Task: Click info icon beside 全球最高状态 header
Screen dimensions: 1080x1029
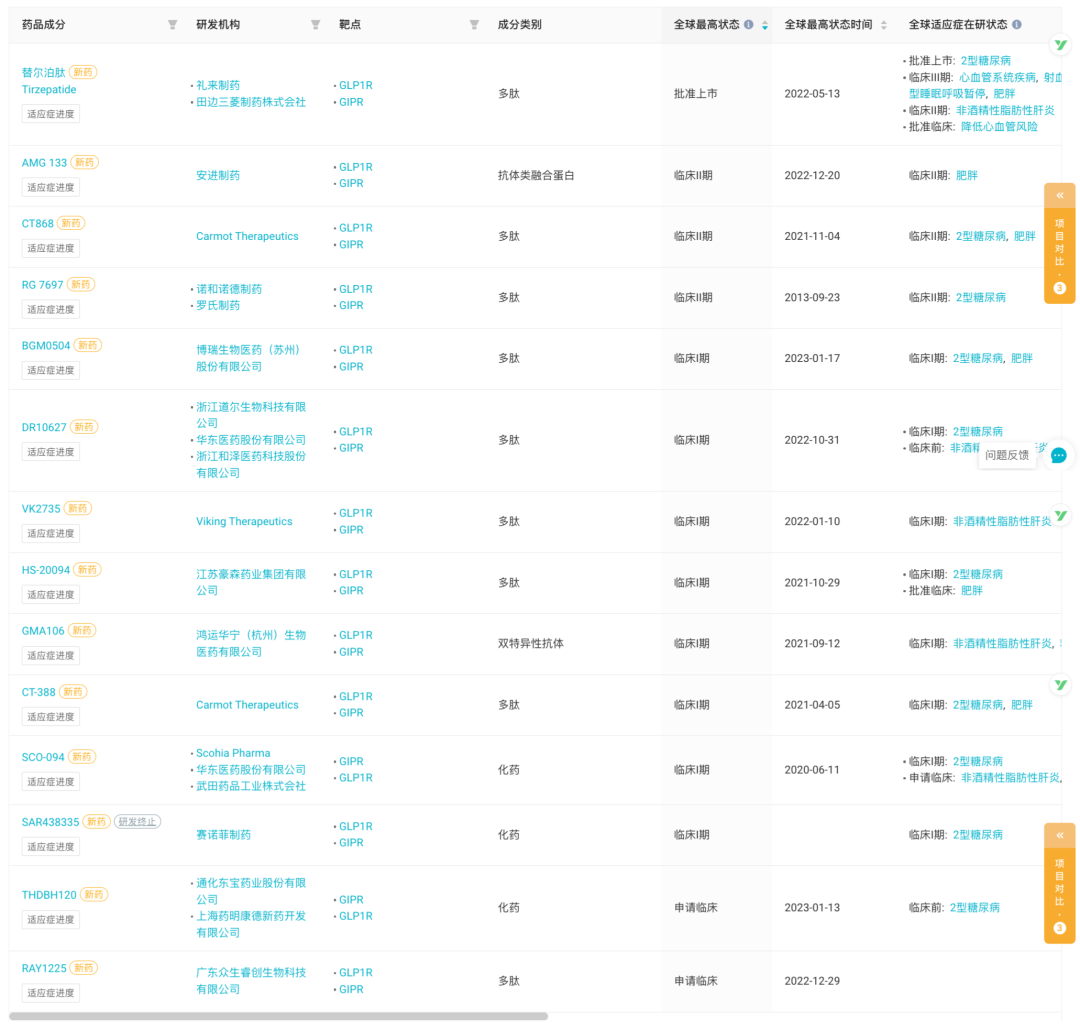Action: click(749, 25)
